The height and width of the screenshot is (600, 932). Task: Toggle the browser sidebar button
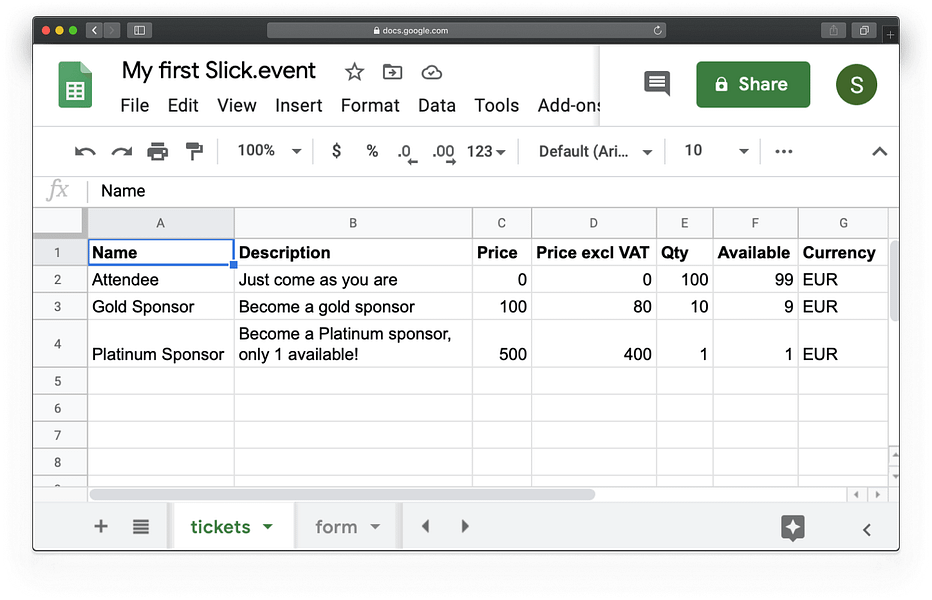click(x=139, y=30)
